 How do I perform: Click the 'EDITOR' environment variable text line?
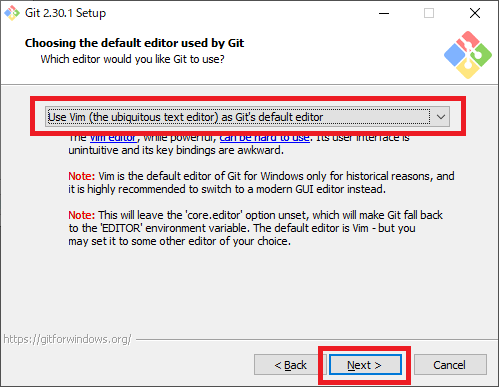click(242, 228)
